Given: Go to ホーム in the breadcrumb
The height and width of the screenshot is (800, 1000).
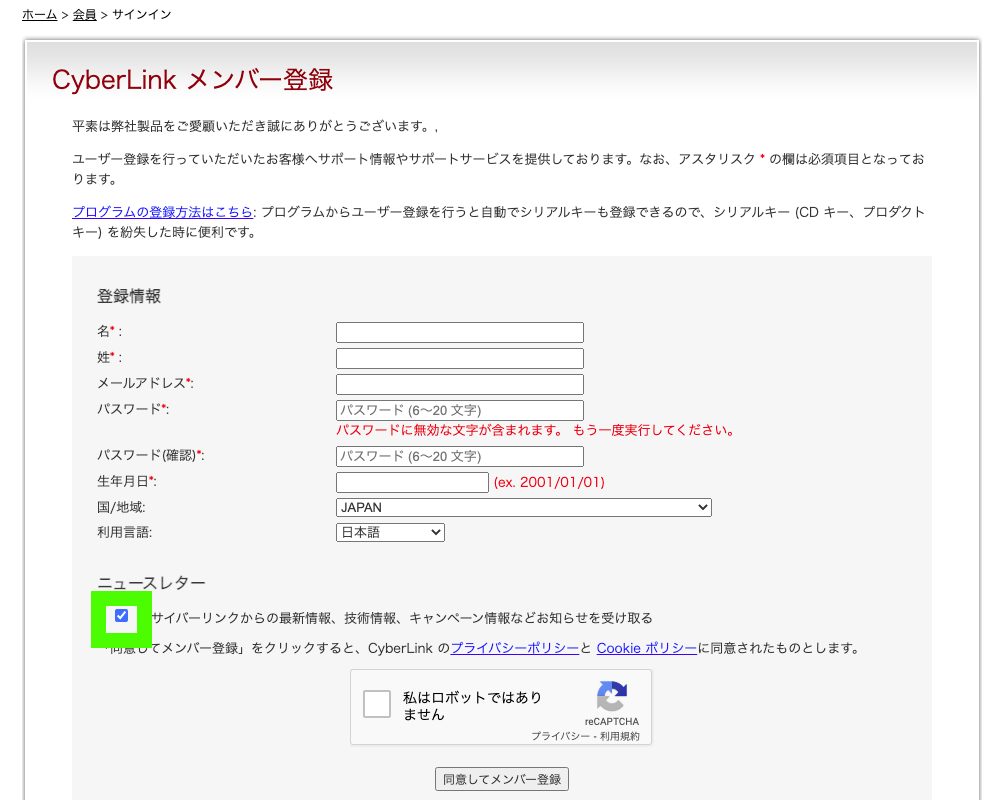Looking at the screenshot, I should click(40, 14).
